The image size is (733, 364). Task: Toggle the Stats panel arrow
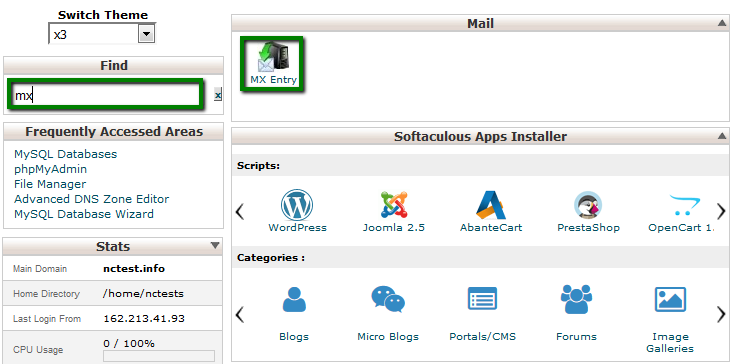[215, 245]
